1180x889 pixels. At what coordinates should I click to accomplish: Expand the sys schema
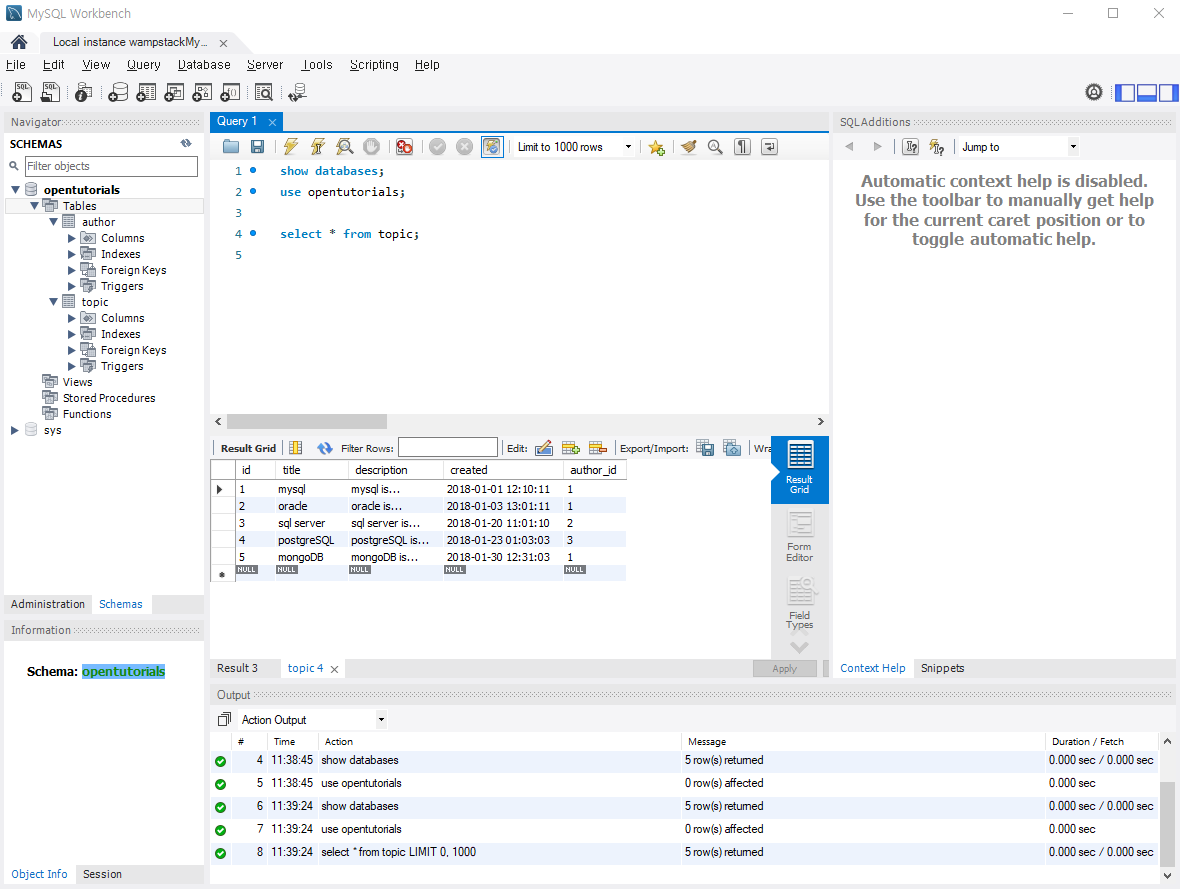14,431
